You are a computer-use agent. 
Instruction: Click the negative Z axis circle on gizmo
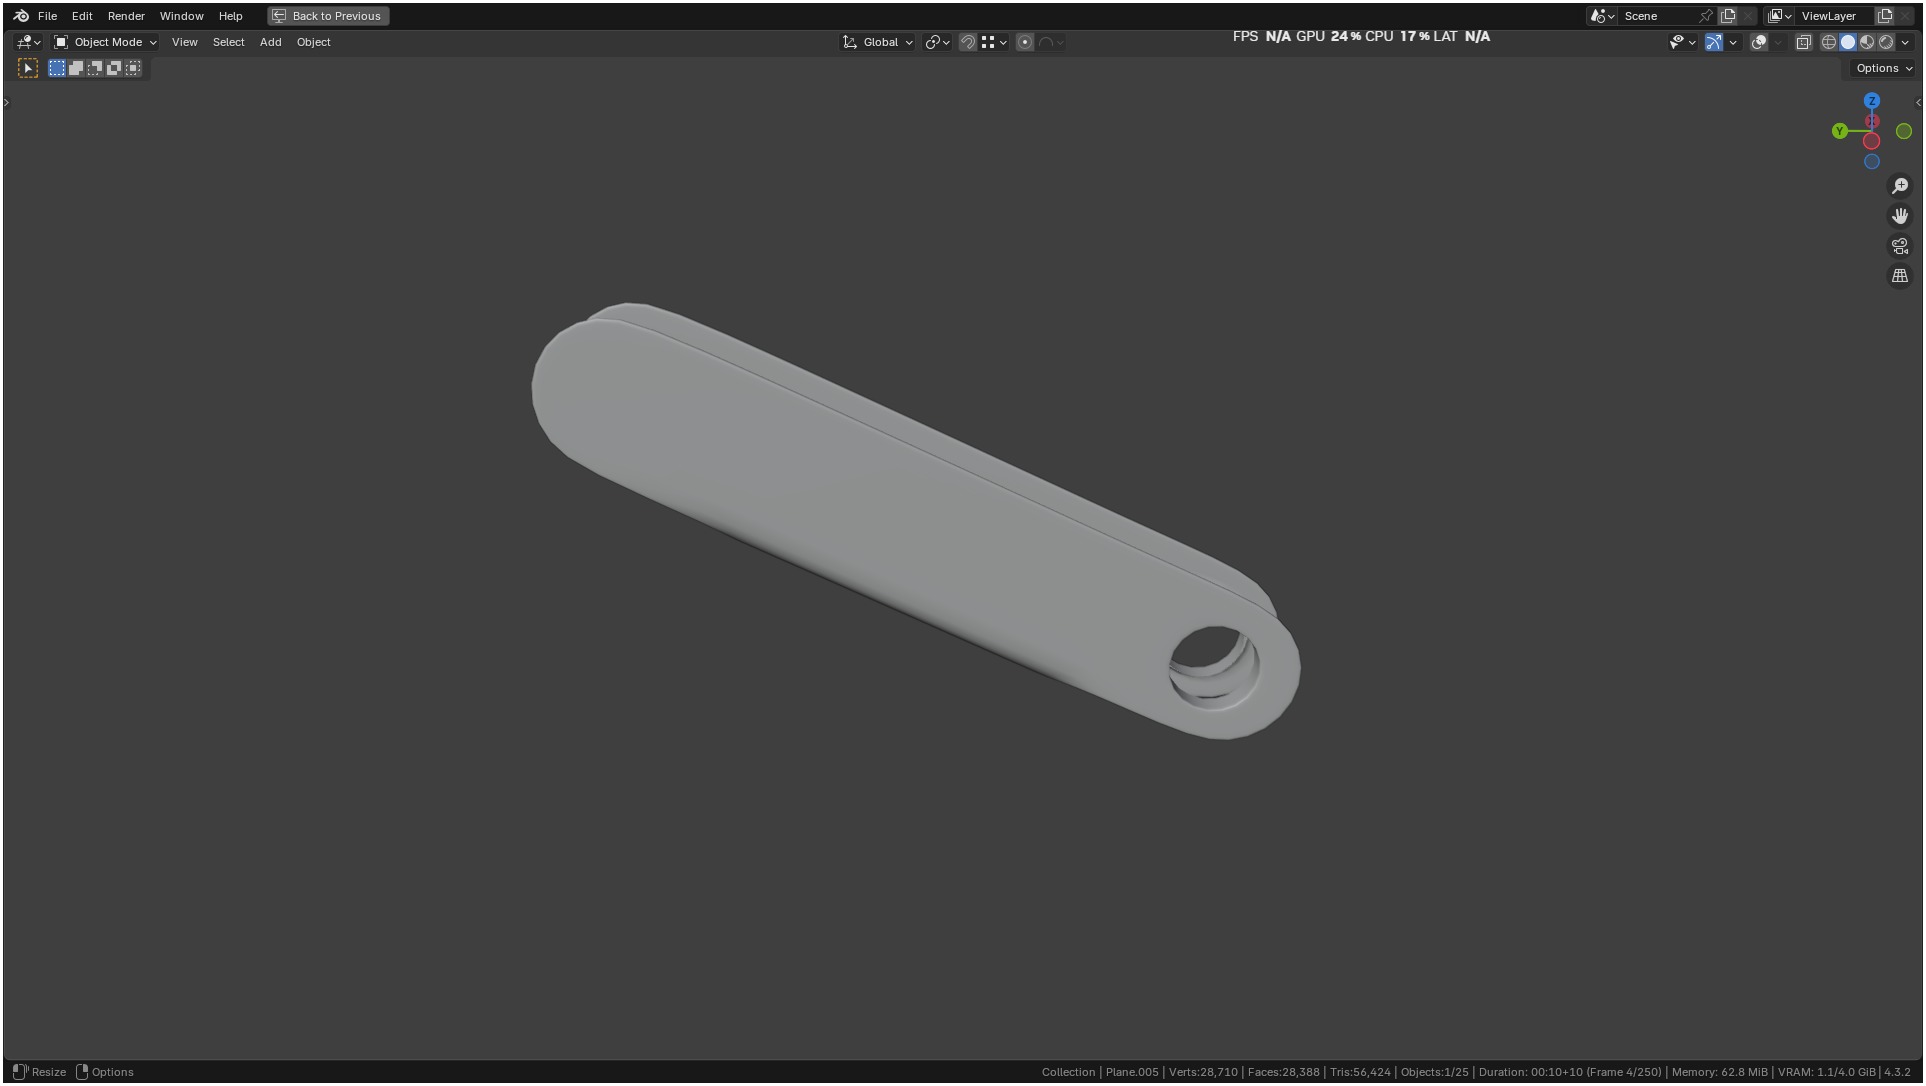(x=1872, y=161)
